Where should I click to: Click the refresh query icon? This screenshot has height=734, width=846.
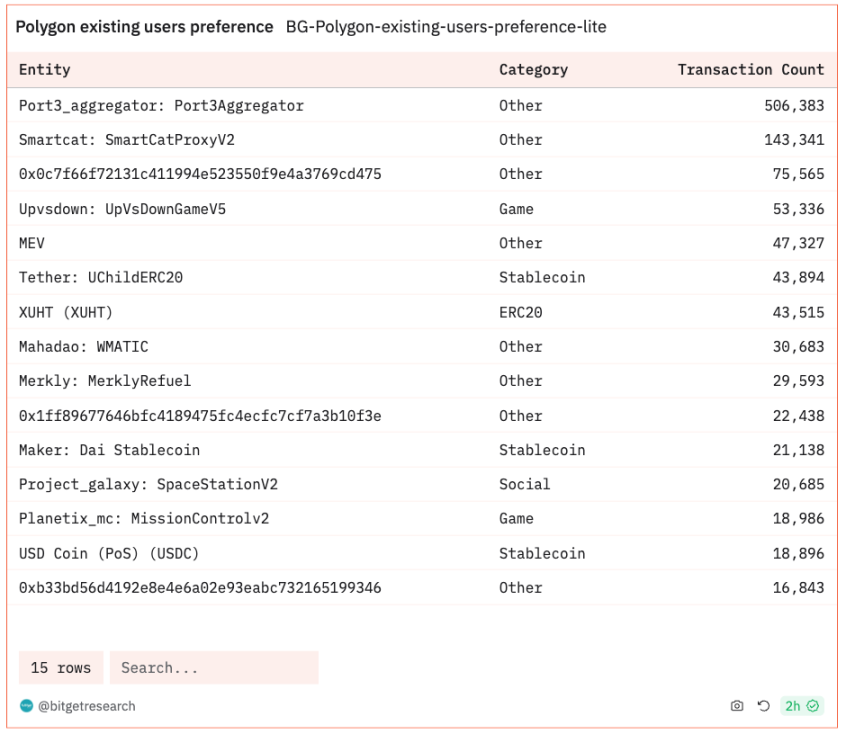(x=763, y=706)
